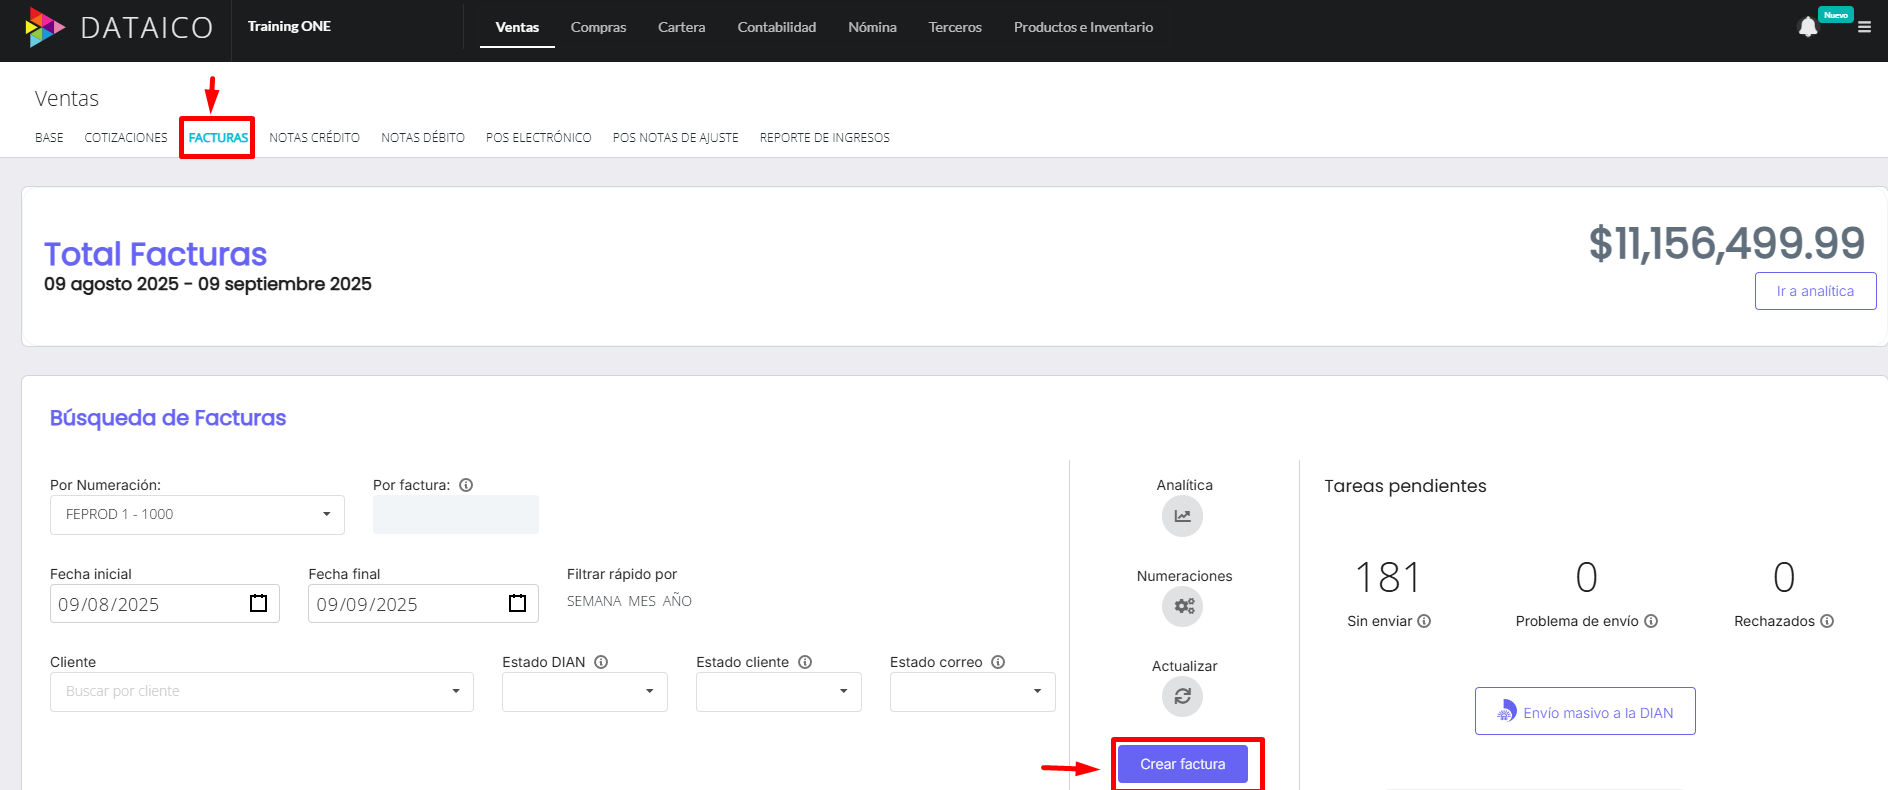Switch to the Notas Crédito tab

[x=314, y=138]
